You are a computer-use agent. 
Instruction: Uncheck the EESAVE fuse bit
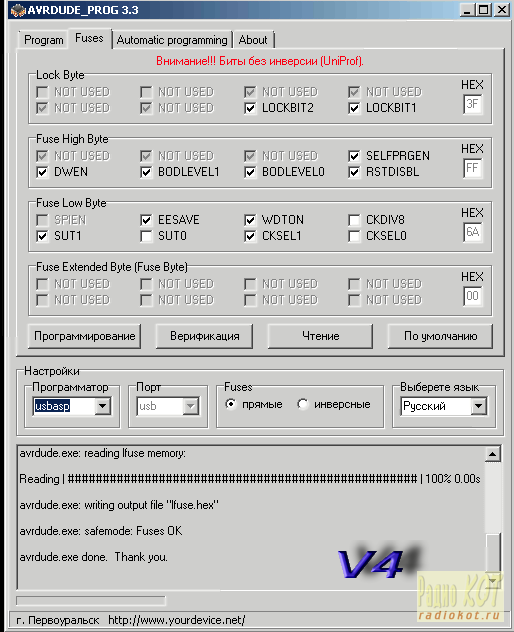(146, 220)
